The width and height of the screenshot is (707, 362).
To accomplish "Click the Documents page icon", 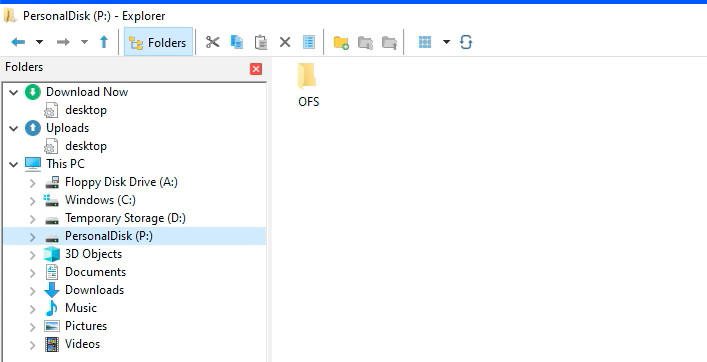I will (x=52, y=272).
